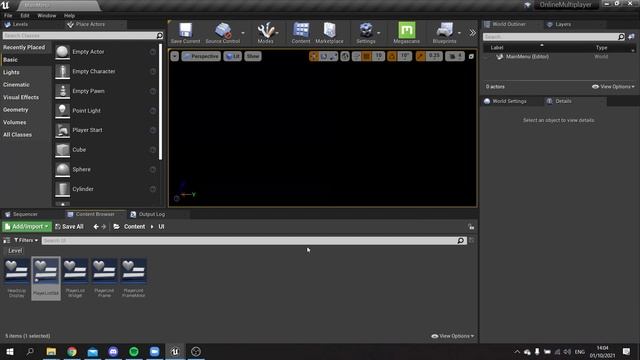This screenshot has height=360, width=640.
Task: Maximize or restore the viewport
Action: (x=471, y=56)
